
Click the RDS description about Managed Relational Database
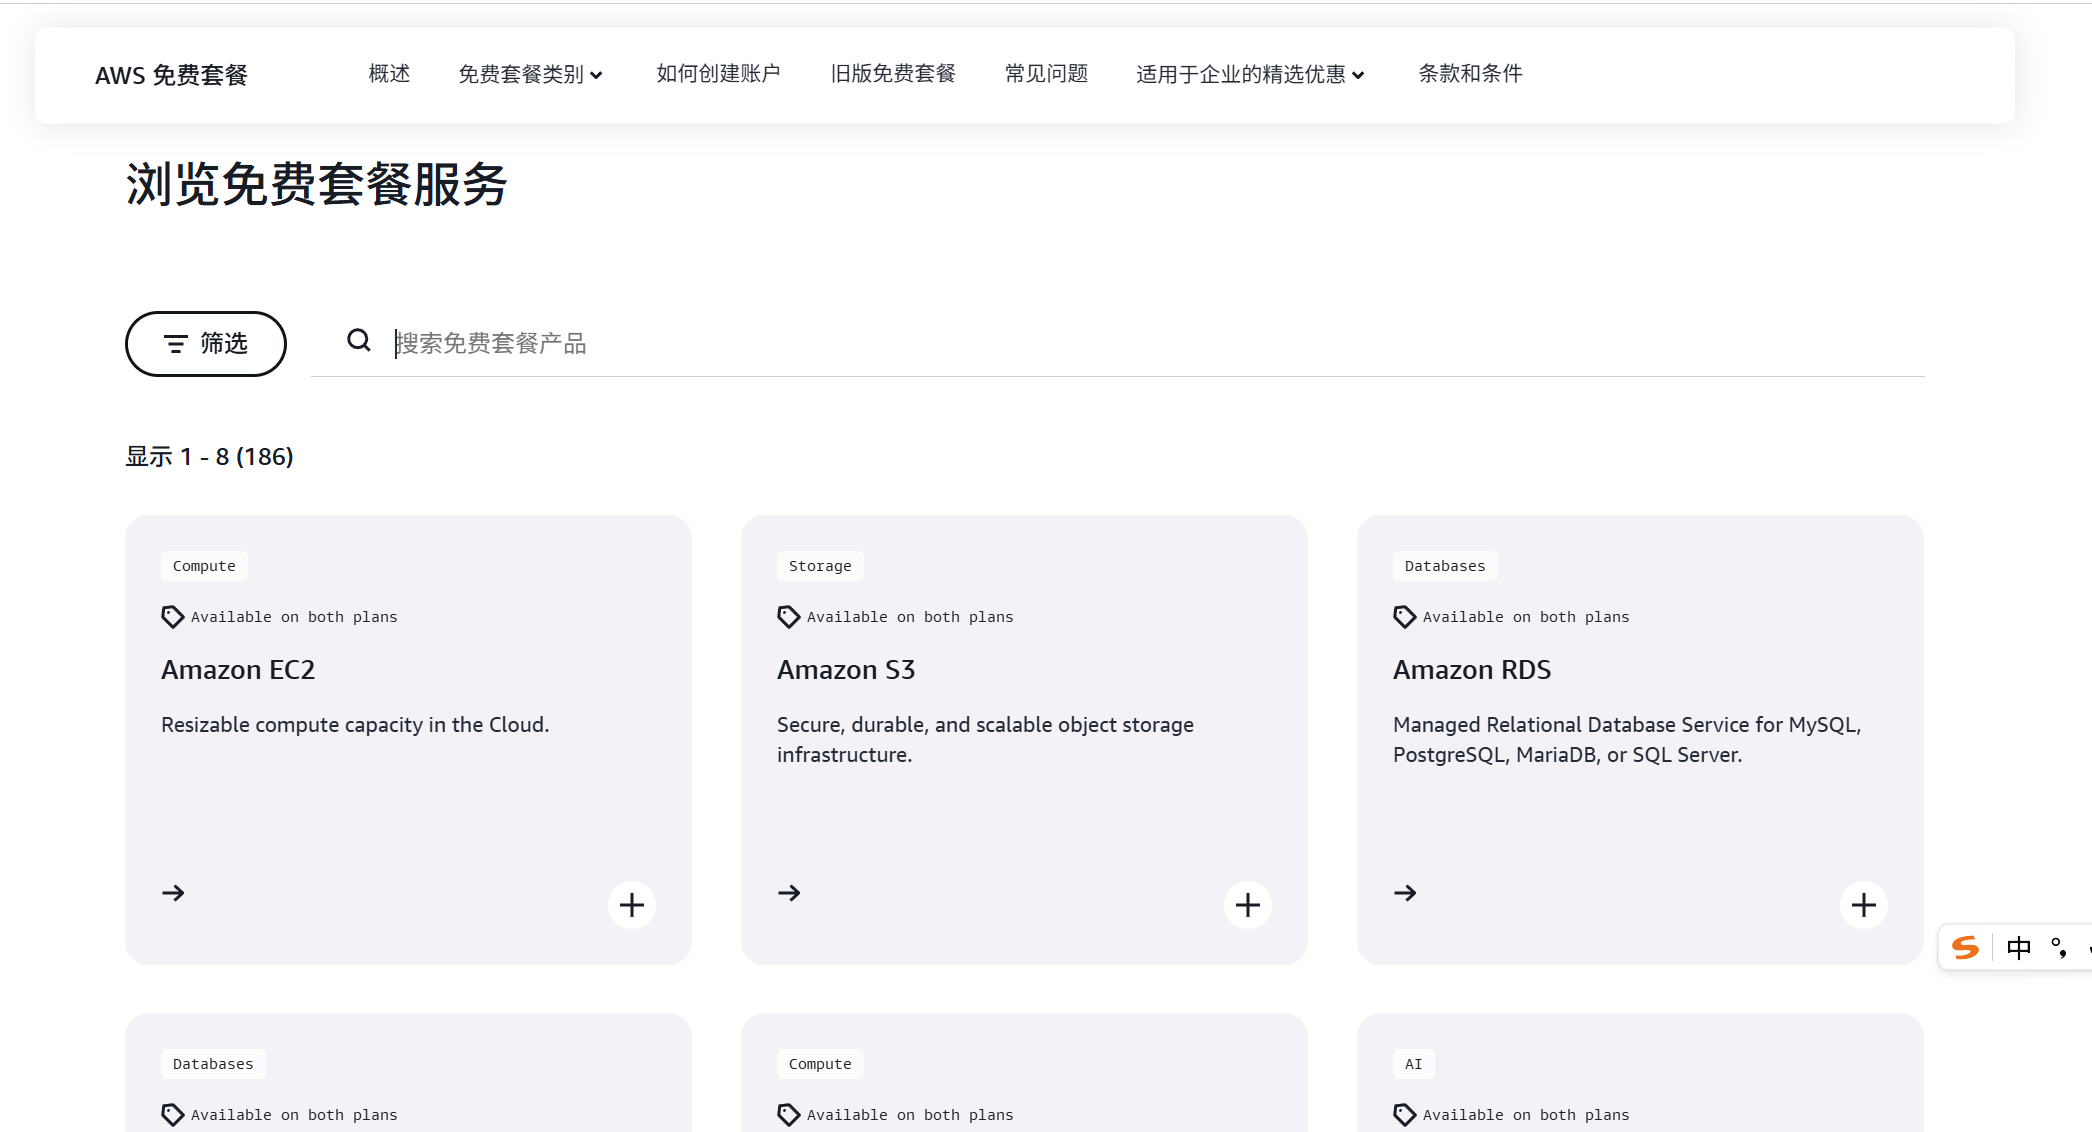point(1627,740)
